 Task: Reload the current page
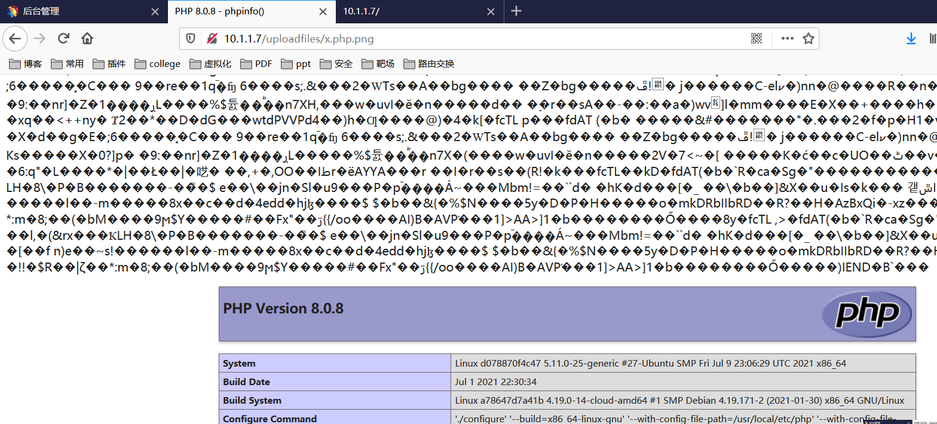click(x=63, y=39)
